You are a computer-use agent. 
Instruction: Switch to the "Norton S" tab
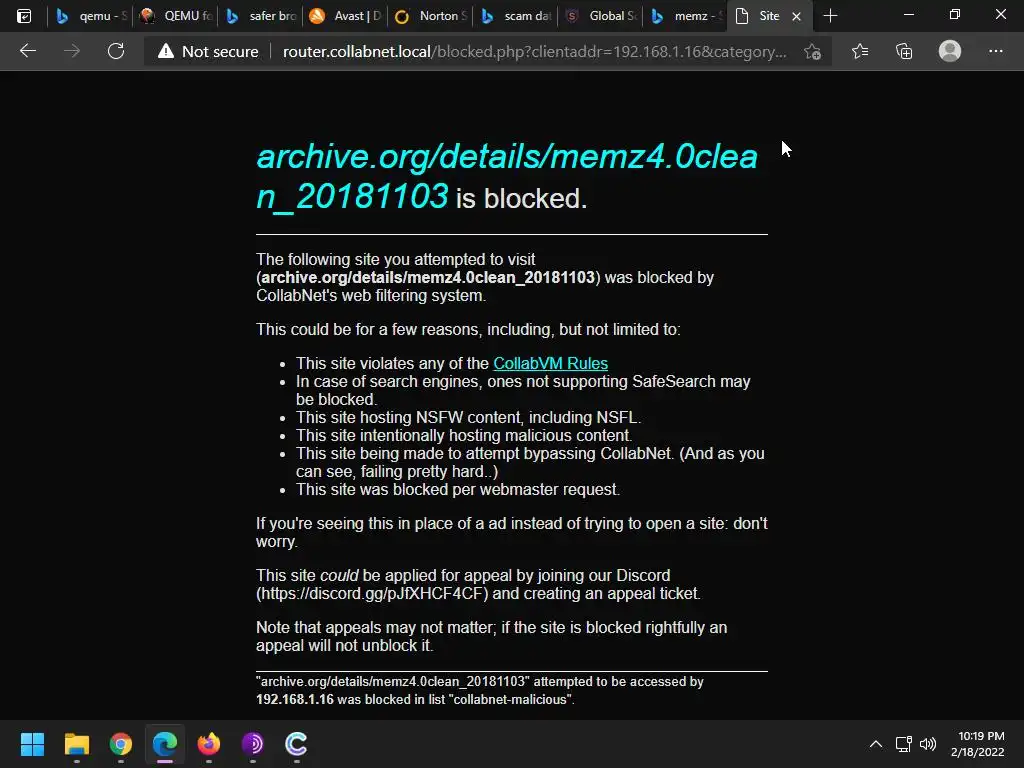[430, 16]
